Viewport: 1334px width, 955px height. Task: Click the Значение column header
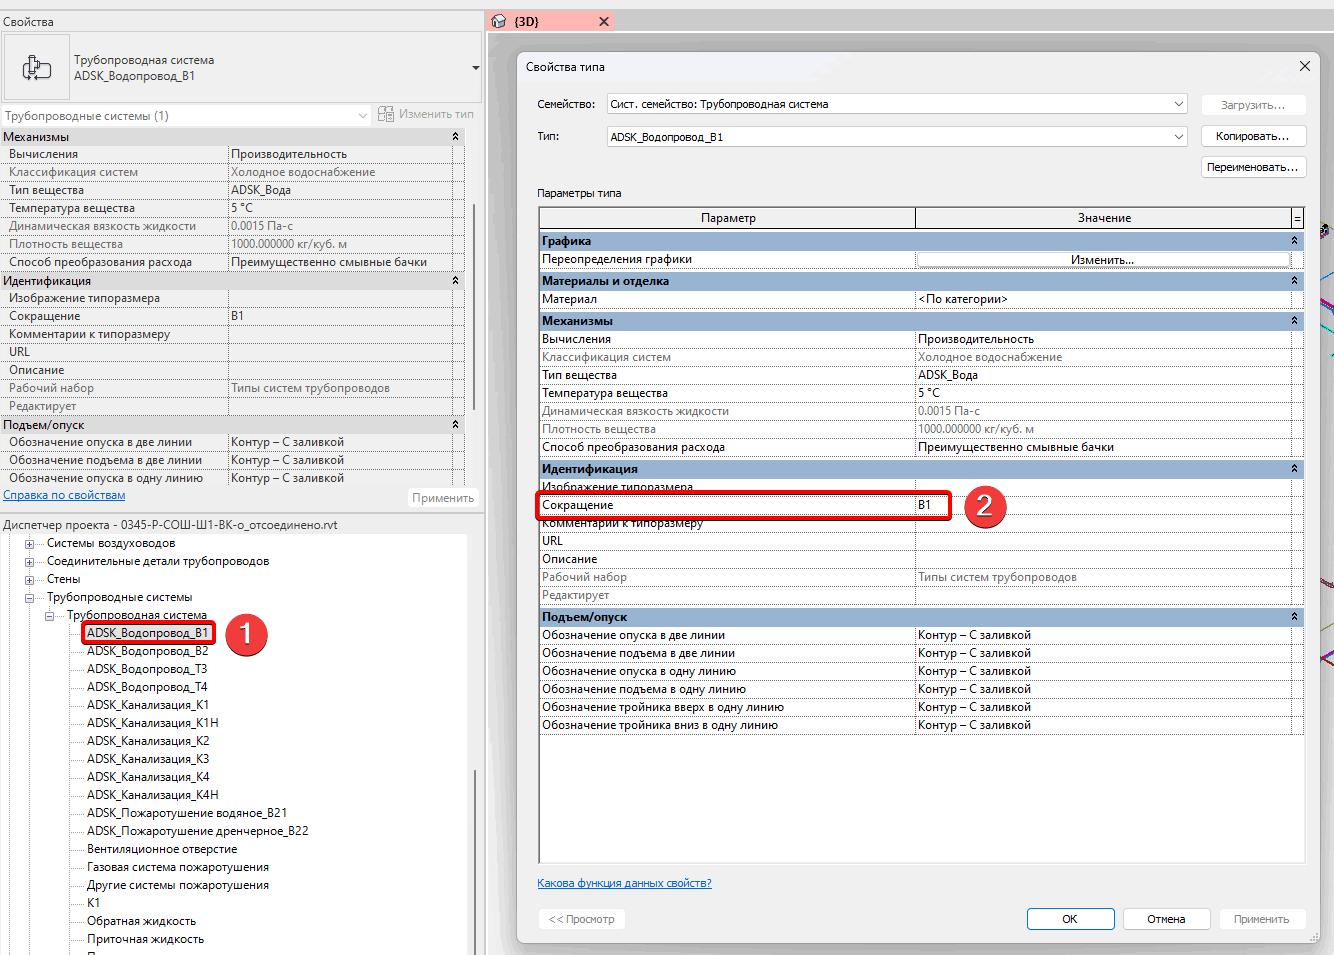click(x=1104, y=218)
